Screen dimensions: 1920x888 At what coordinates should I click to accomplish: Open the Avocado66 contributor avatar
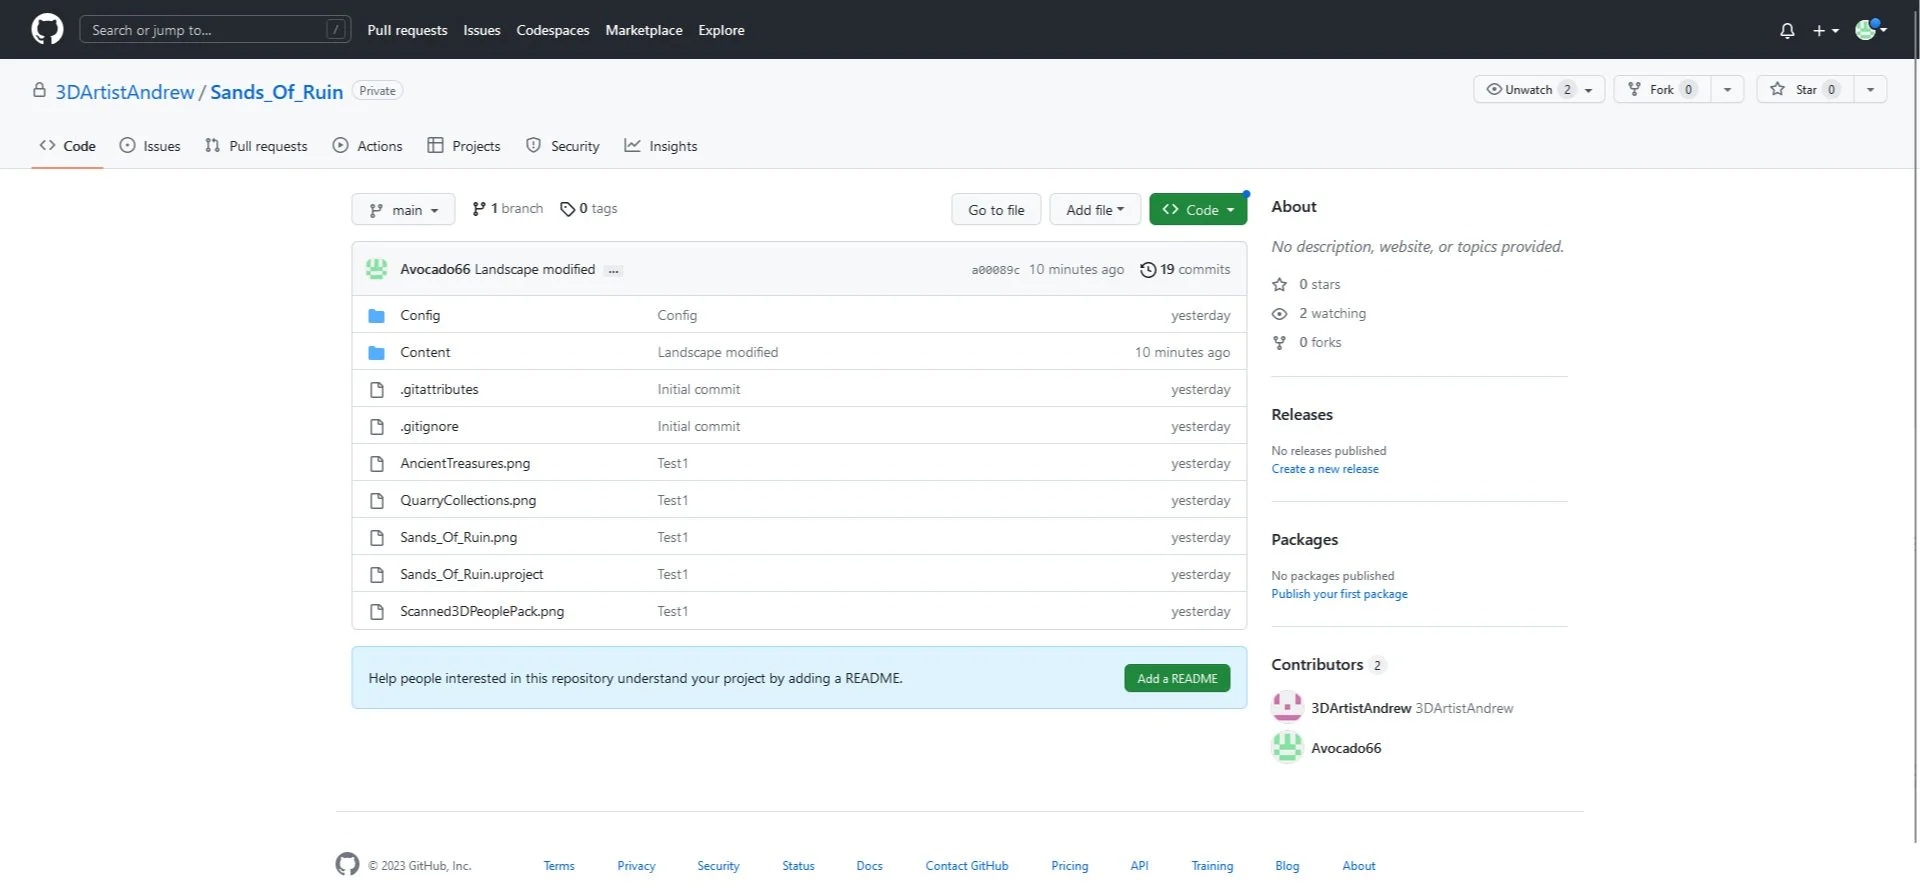point(1287,747)
